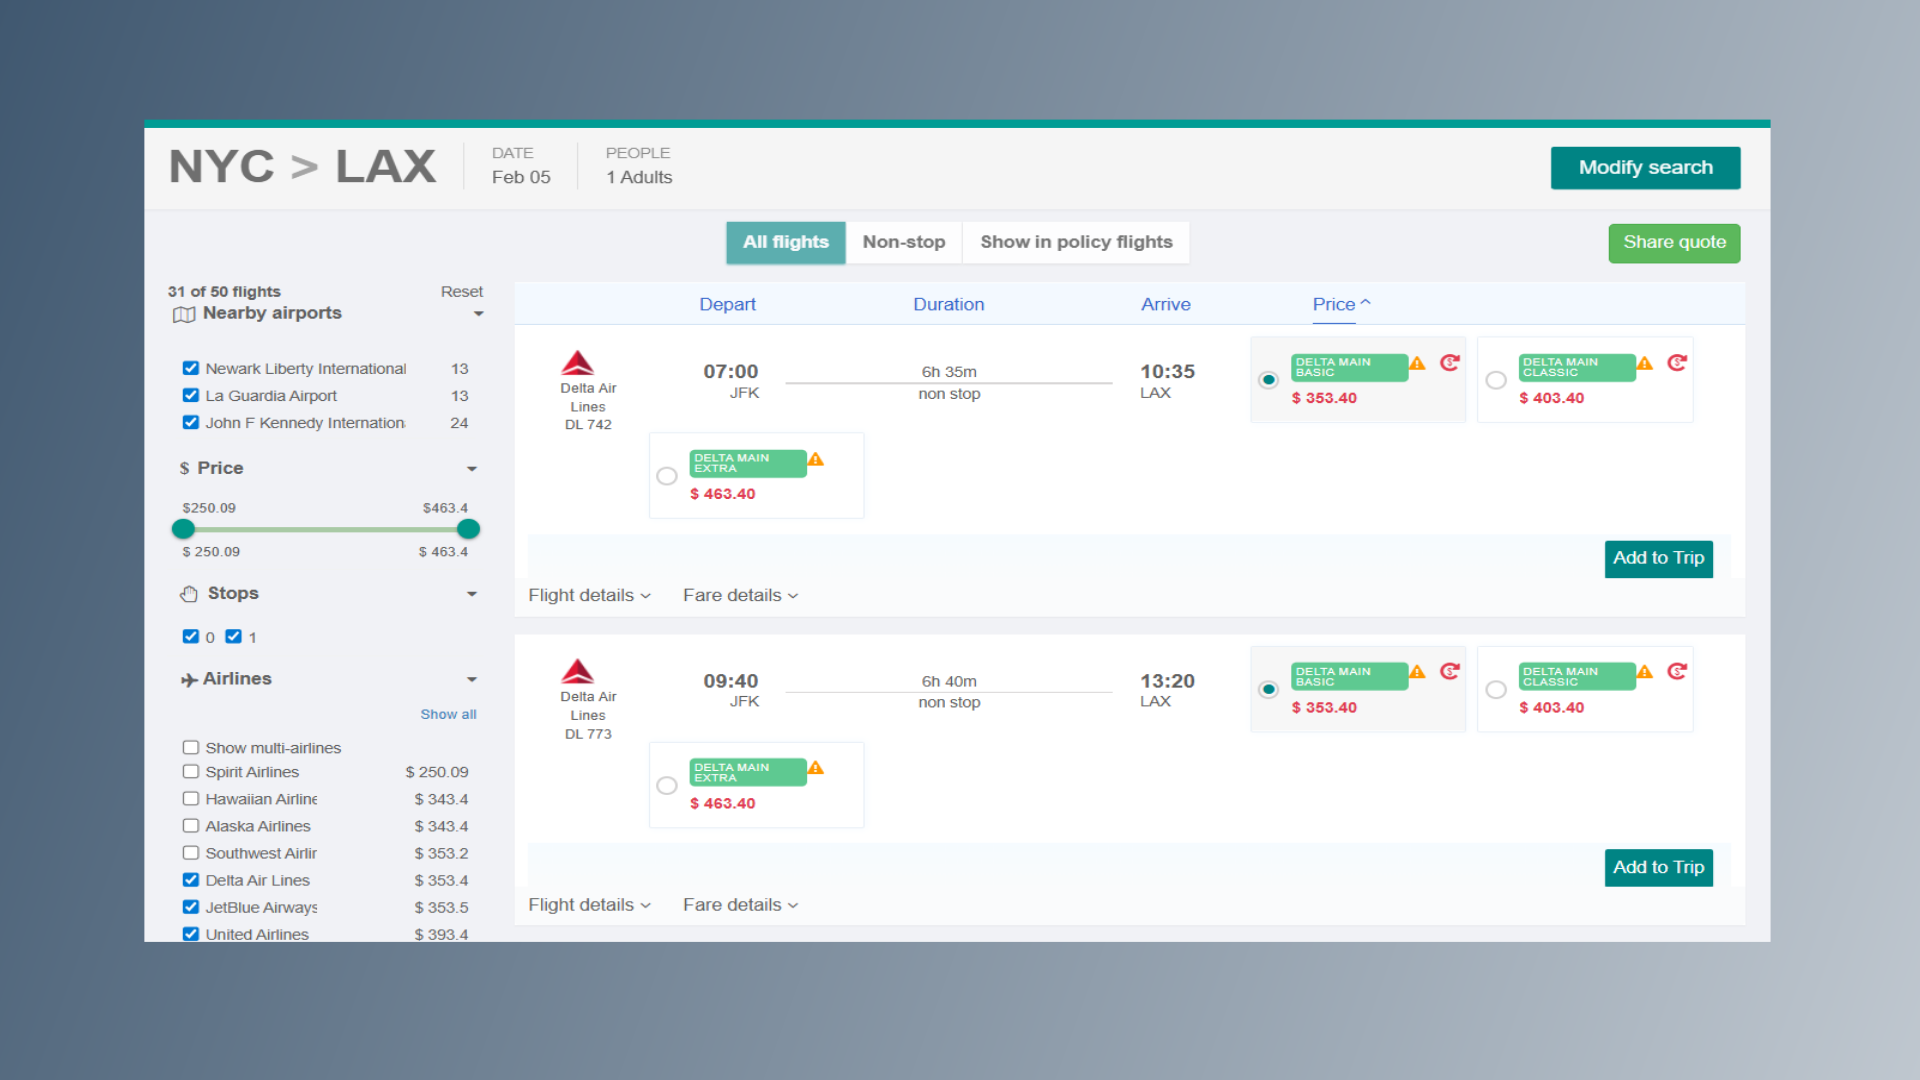Switch to the Non-stop tab
Screen dimensions: 1920x1080
pyautogui.click(x=903, y=242)
